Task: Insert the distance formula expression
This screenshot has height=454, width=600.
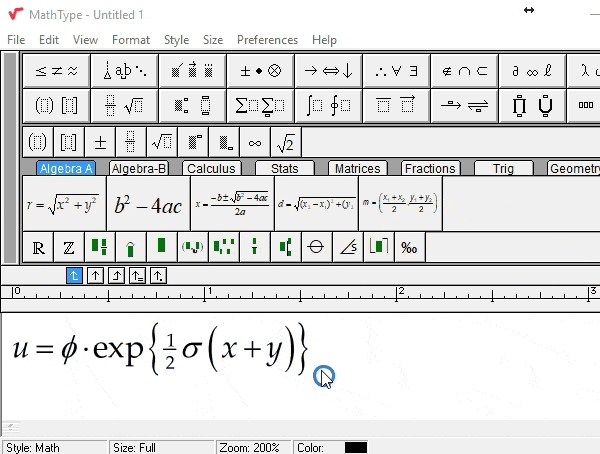Action: (x=317, y=204)
